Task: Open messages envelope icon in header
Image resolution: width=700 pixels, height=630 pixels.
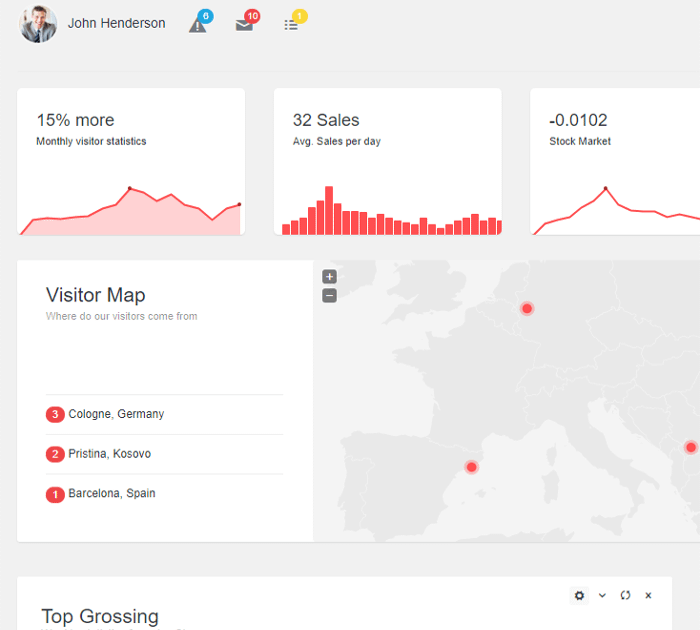Action: (x=244, y=24)
